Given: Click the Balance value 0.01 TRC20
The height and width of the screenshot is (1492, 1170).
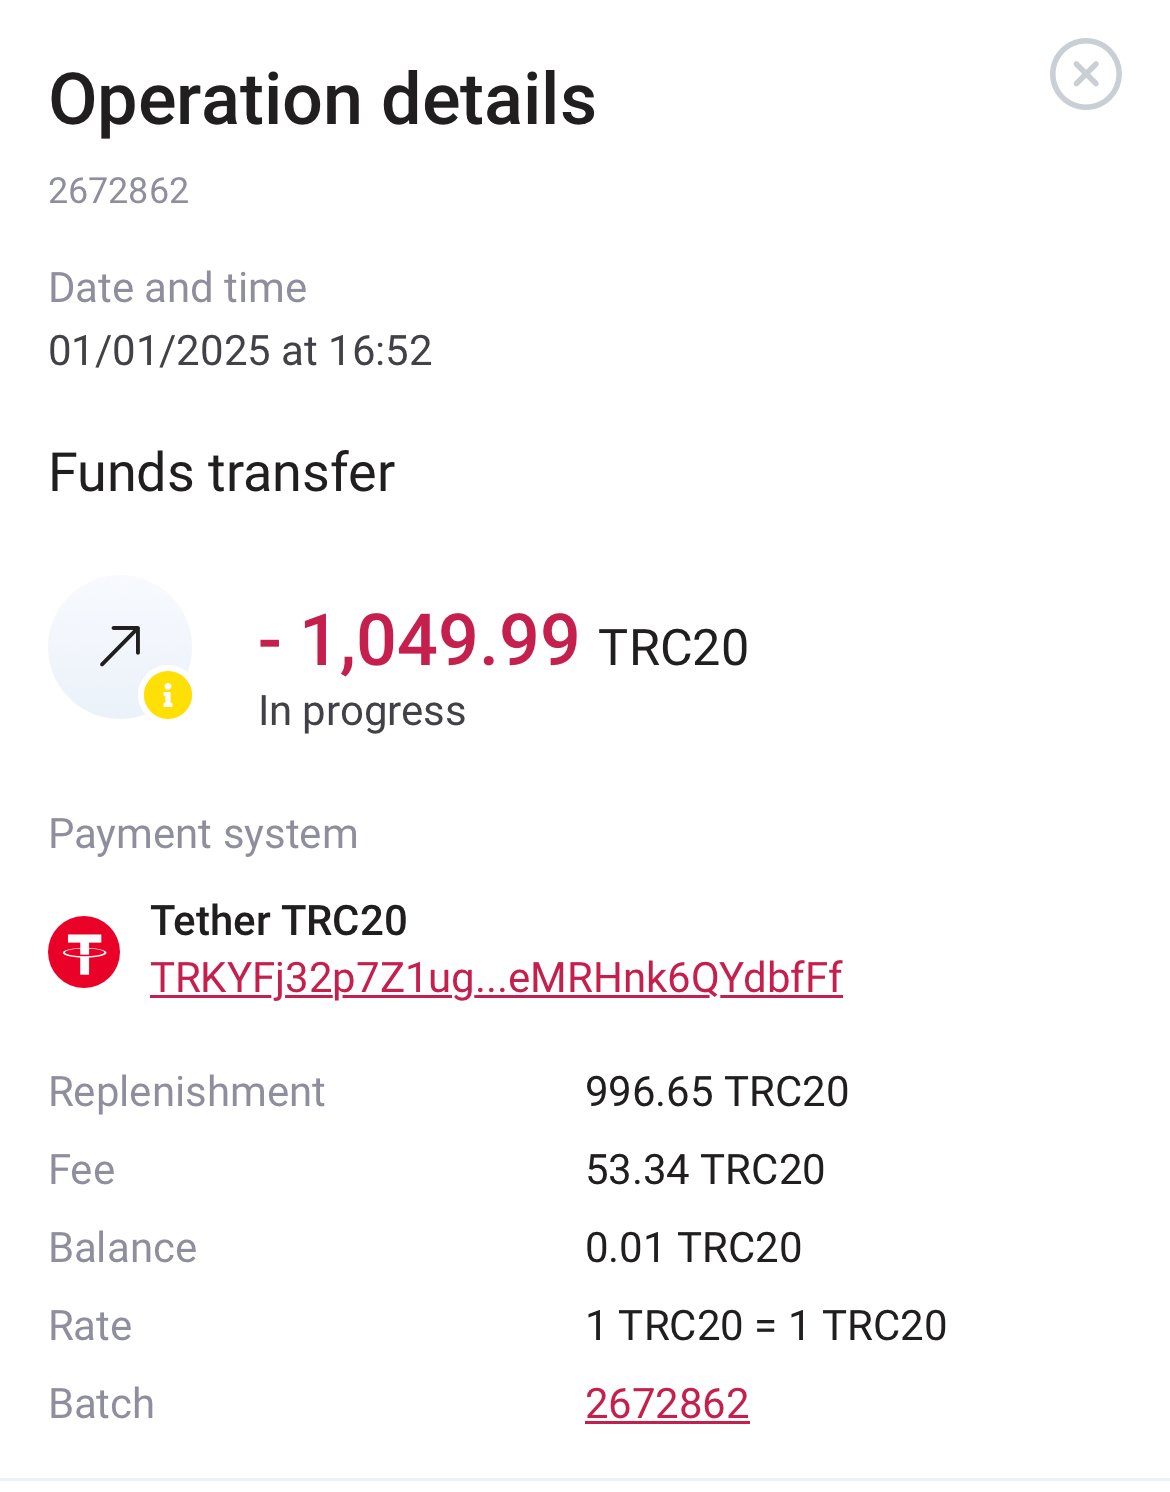Looking at the screenshot, I should [694, 1248].
